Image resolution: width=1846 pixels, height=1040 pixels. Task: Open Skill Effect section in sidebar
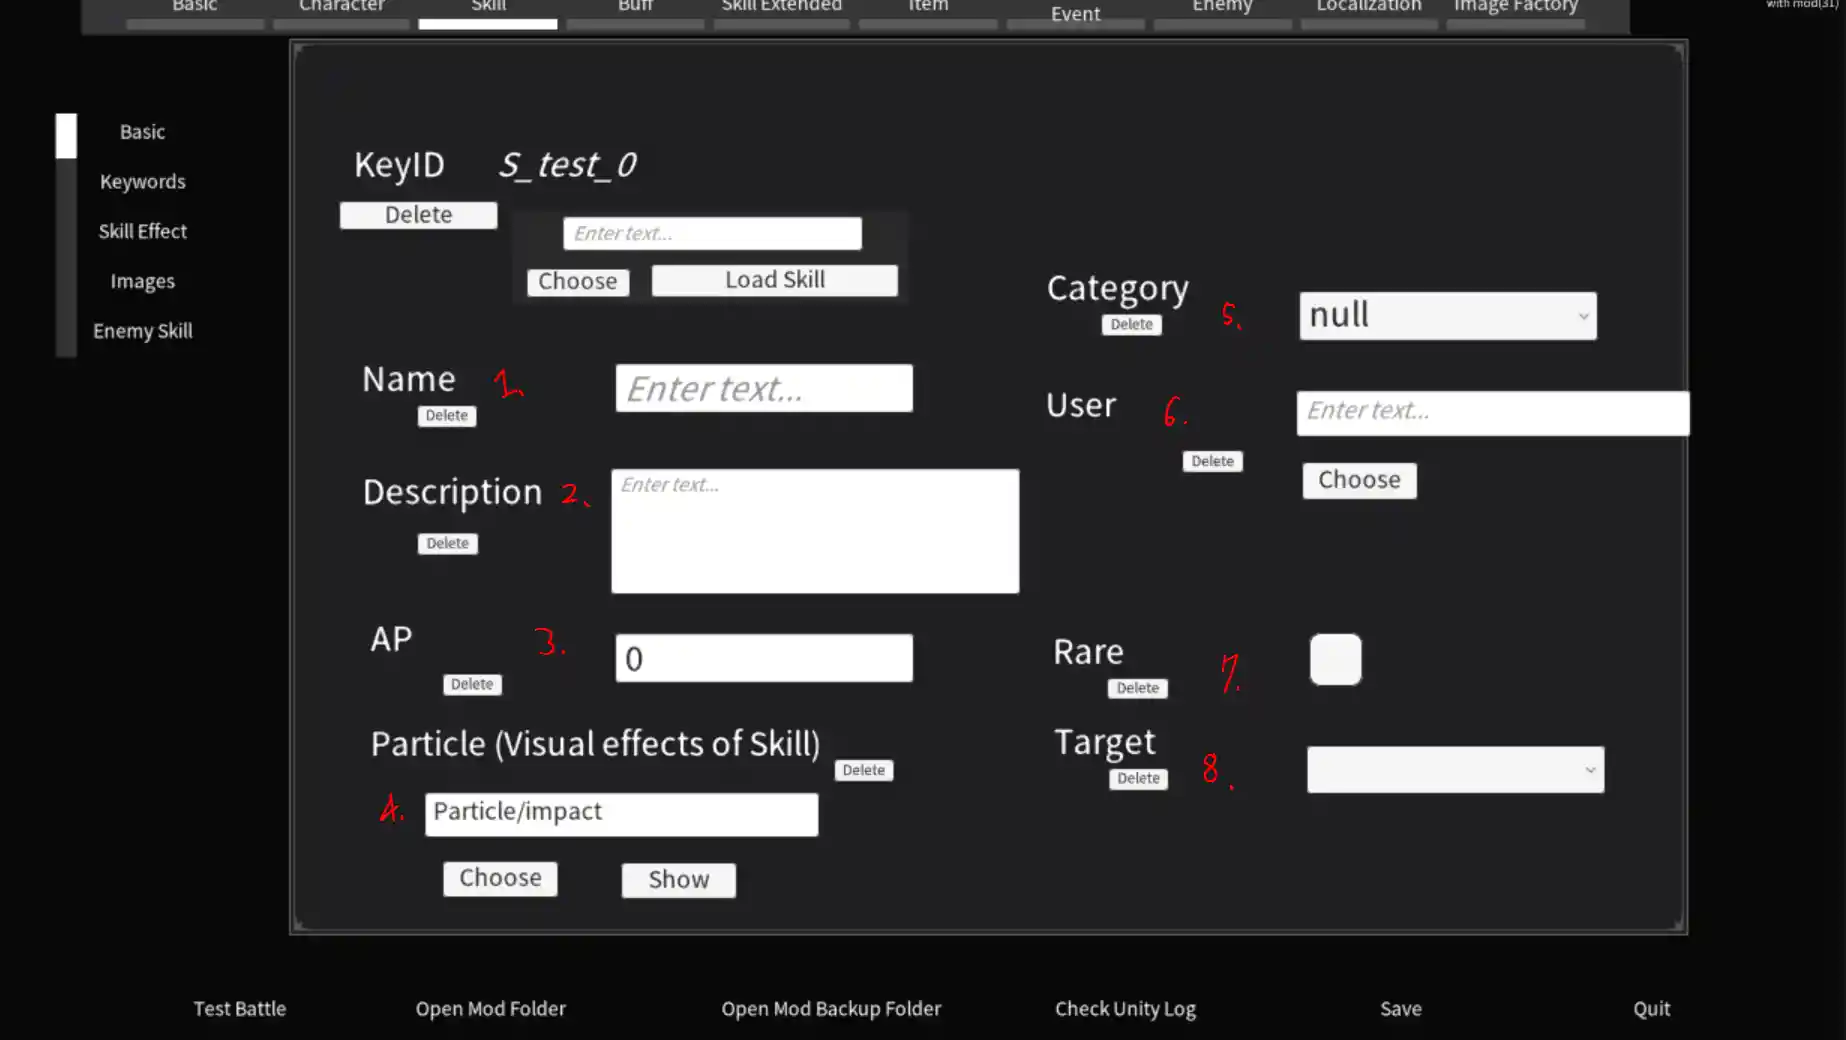click(x=142, y=231)
